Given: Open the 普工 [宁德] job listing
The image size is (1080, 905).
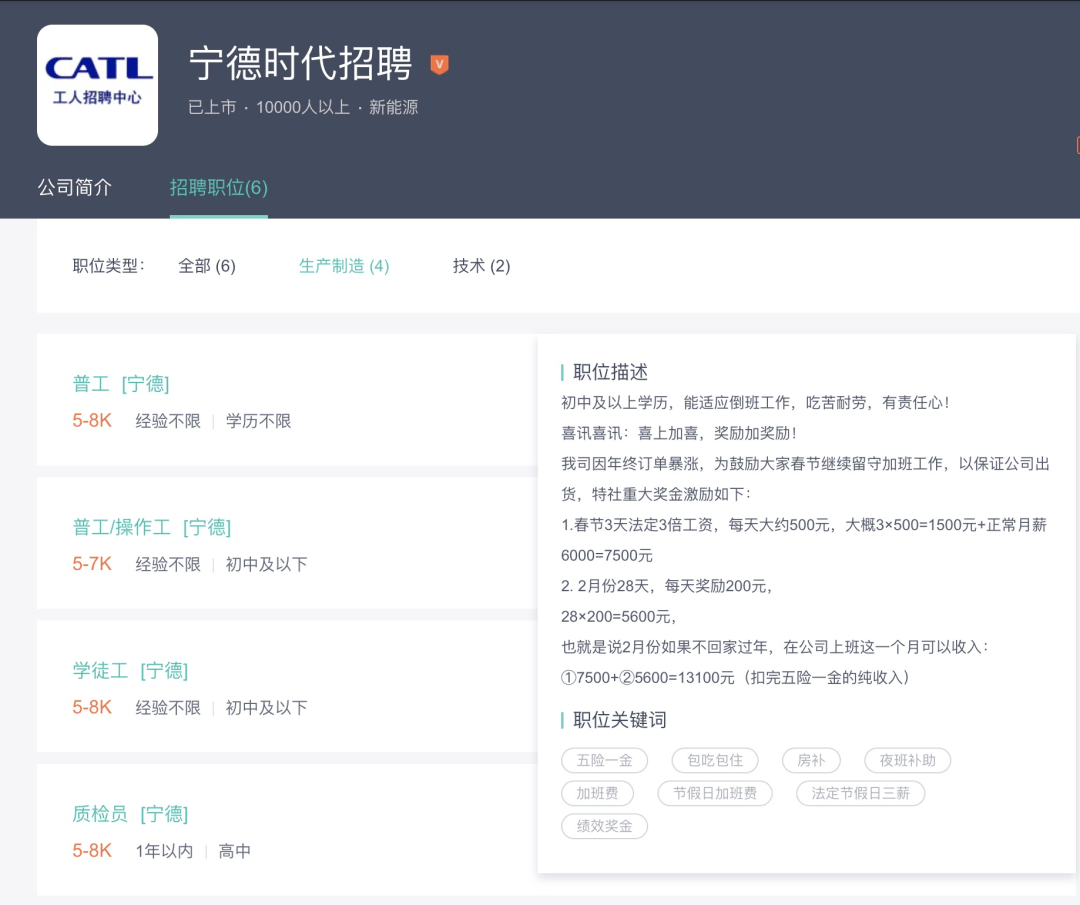Looking at the screenshot, I should 122,383.
